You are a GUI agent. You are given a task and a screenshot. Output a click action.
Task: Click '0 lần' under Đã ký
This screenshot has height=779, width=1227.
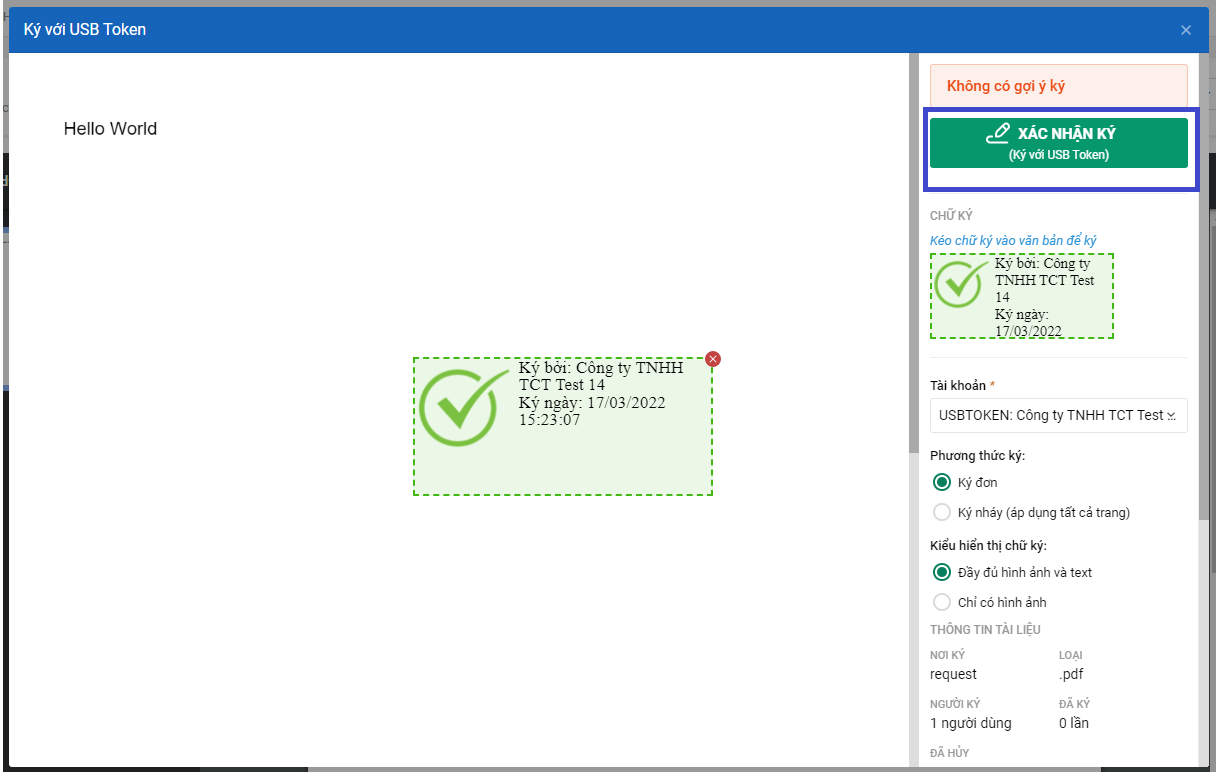pos(1074,723)
